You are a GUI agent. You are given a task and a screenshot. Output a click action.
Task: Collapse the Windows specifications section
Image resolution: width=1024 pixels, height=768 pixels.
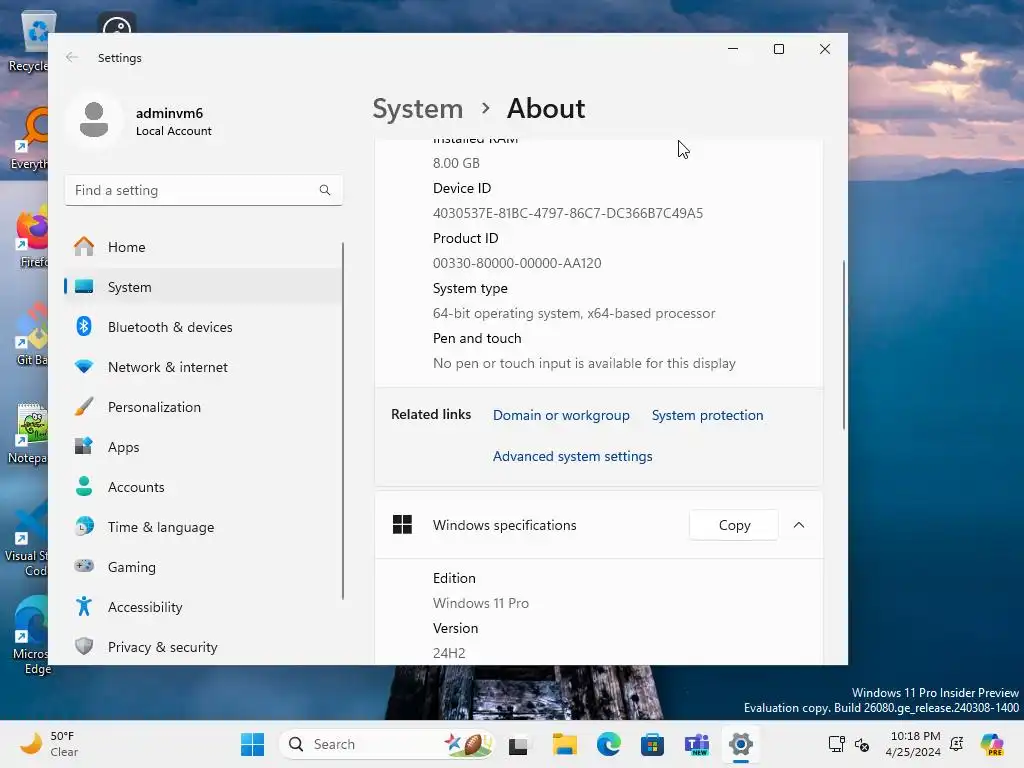click(x=799, y=525)
